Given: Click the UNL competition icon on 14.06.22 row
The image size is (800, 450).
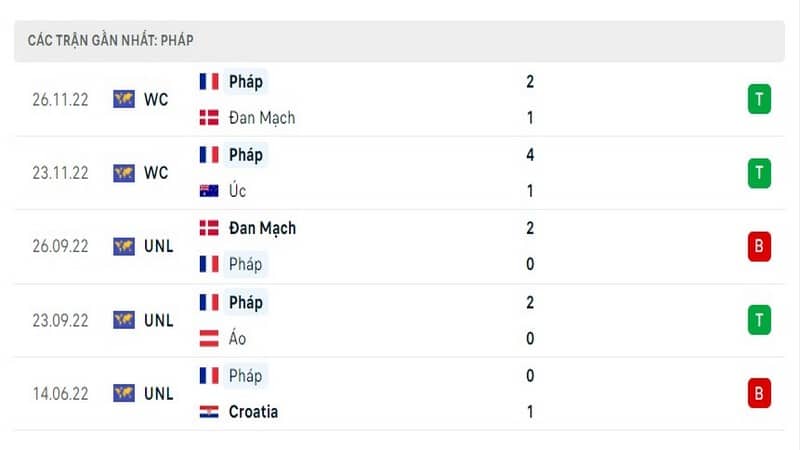Looking at the screenshot, I should (124, 393).
